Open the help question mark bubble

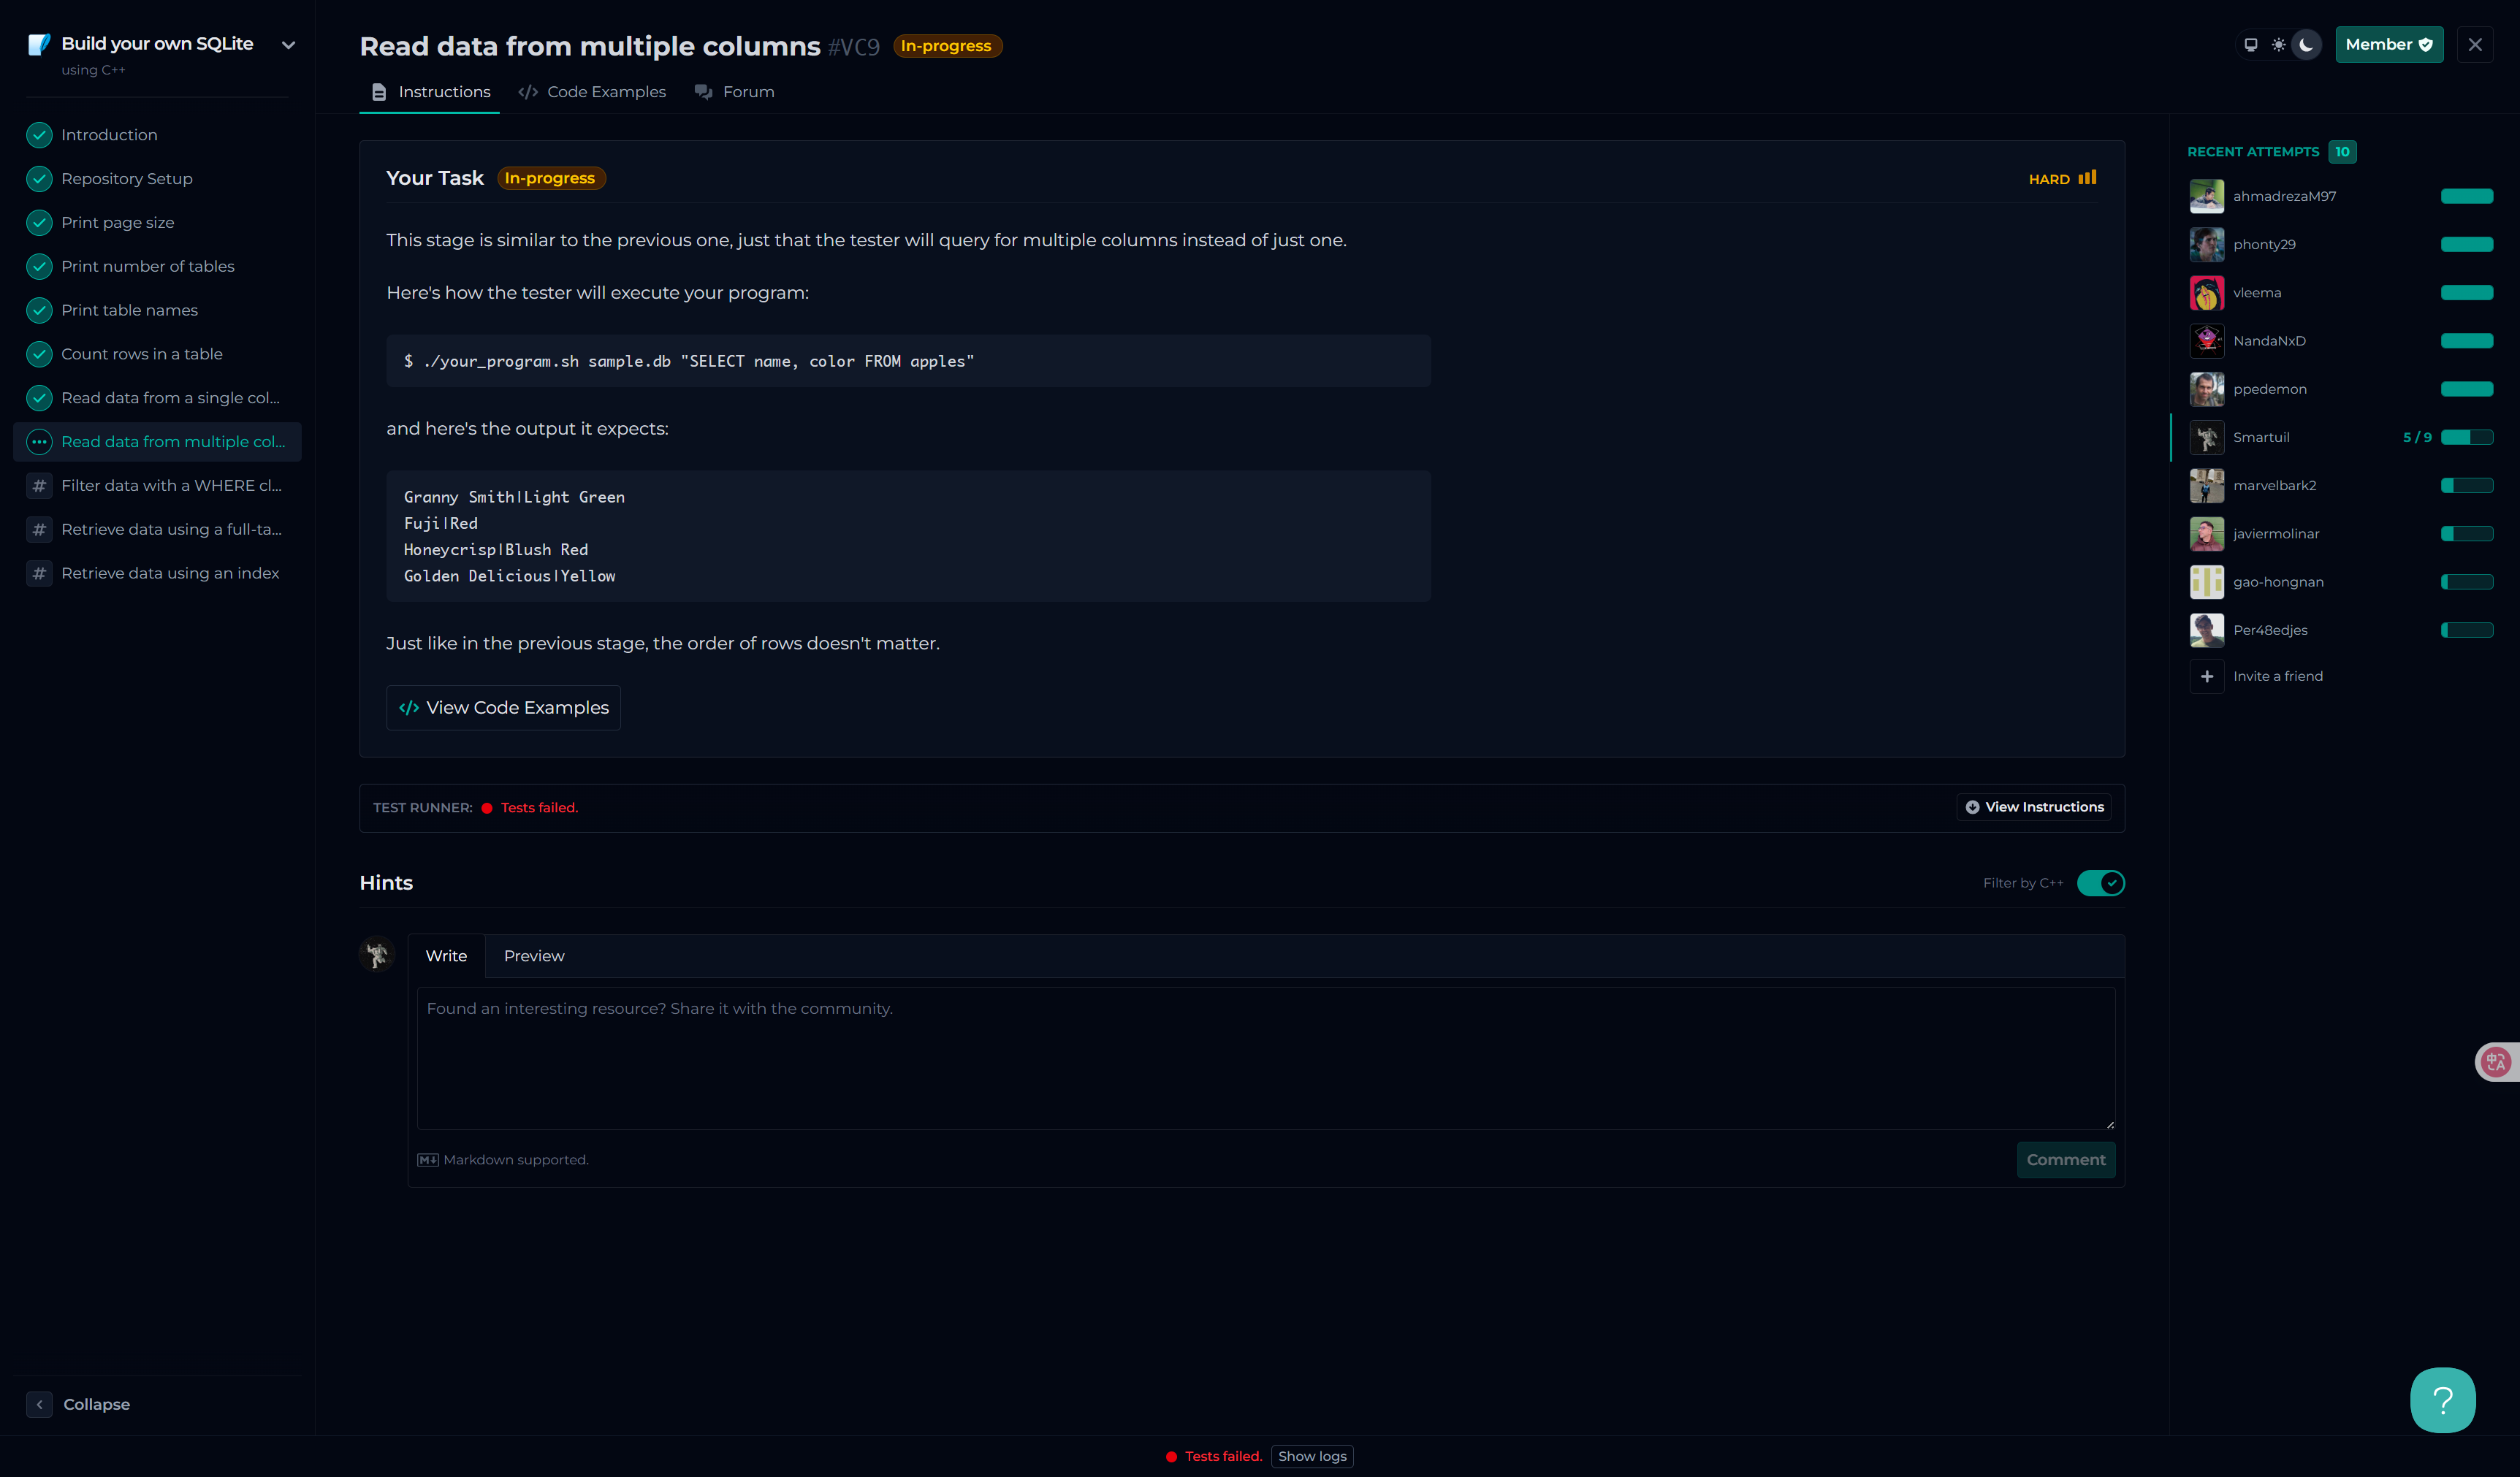coord(2442,1400)
